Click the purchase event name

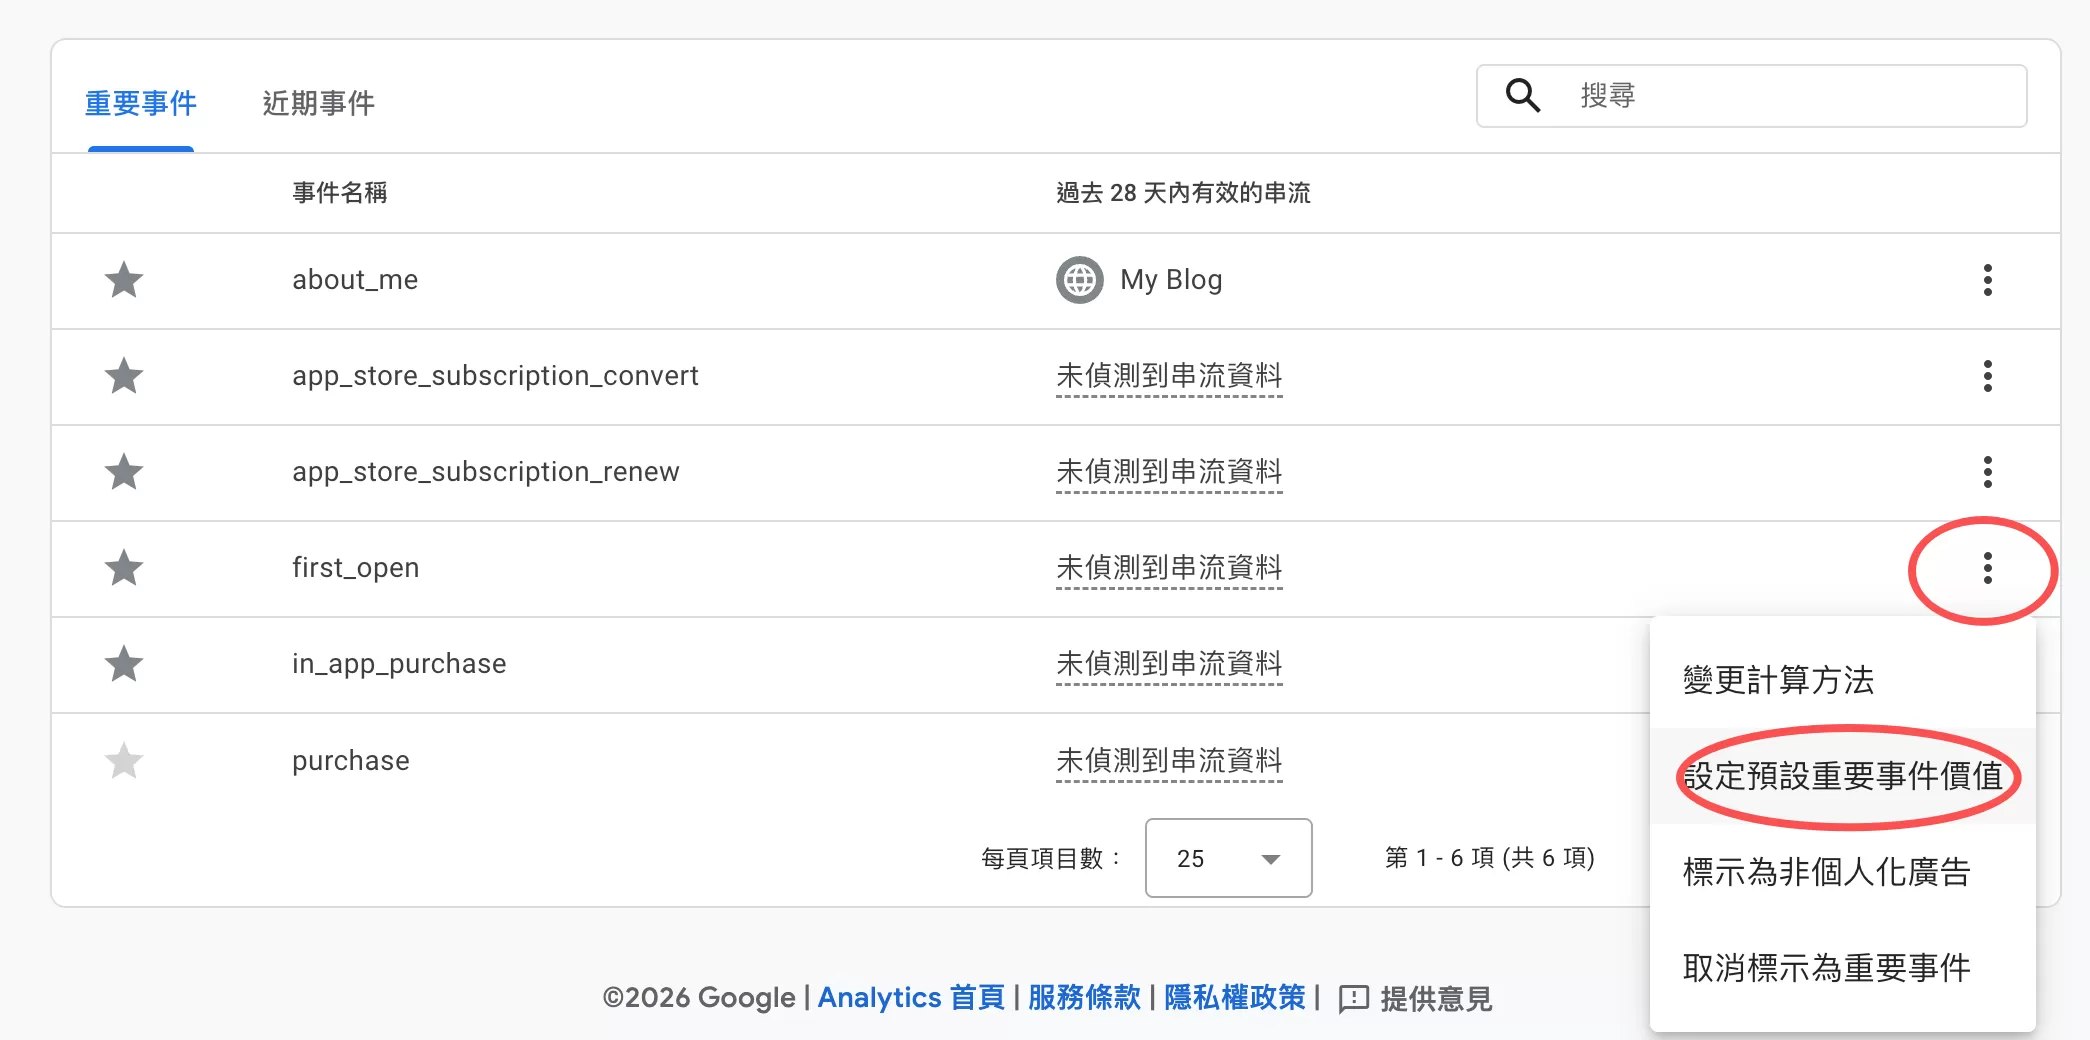point(351,761)
